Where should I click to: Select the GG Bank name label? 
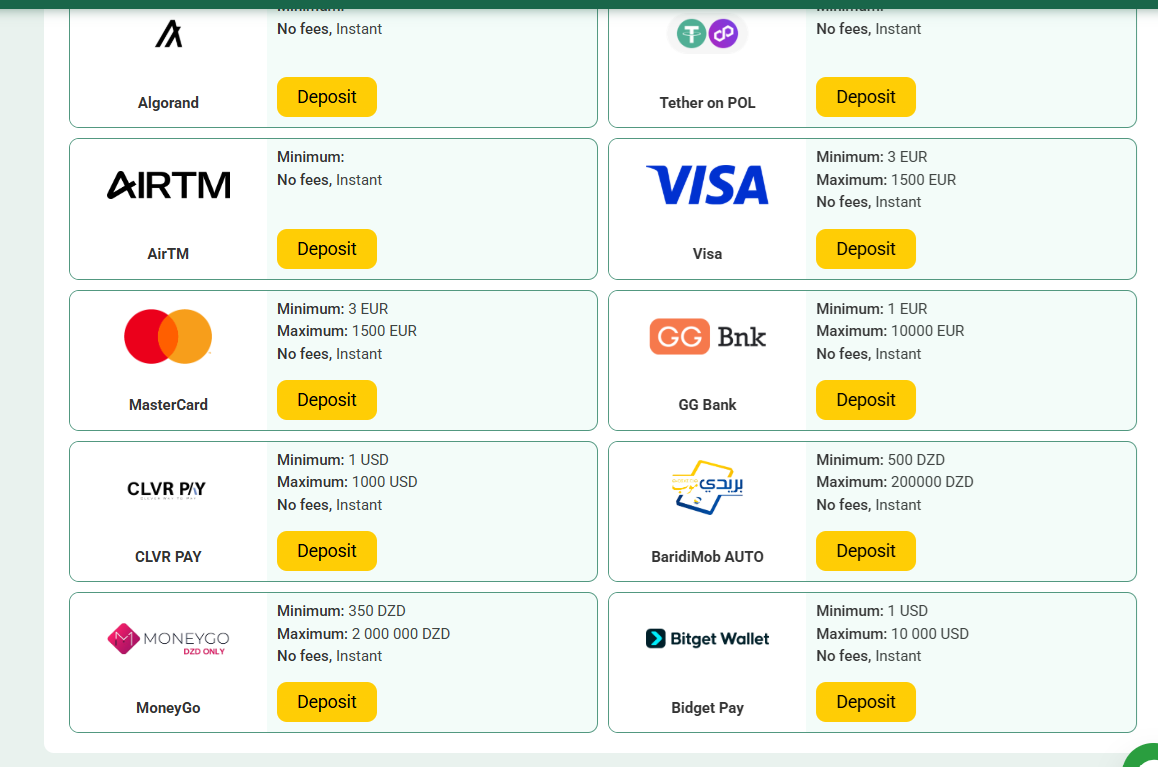point(708,405)
